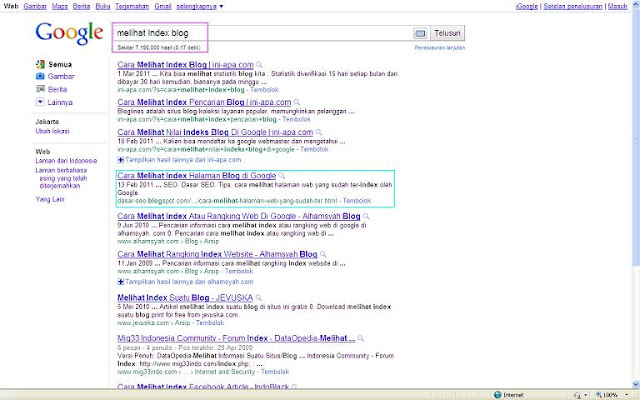Open Buku in the top navigation bar

coord(103,7)
